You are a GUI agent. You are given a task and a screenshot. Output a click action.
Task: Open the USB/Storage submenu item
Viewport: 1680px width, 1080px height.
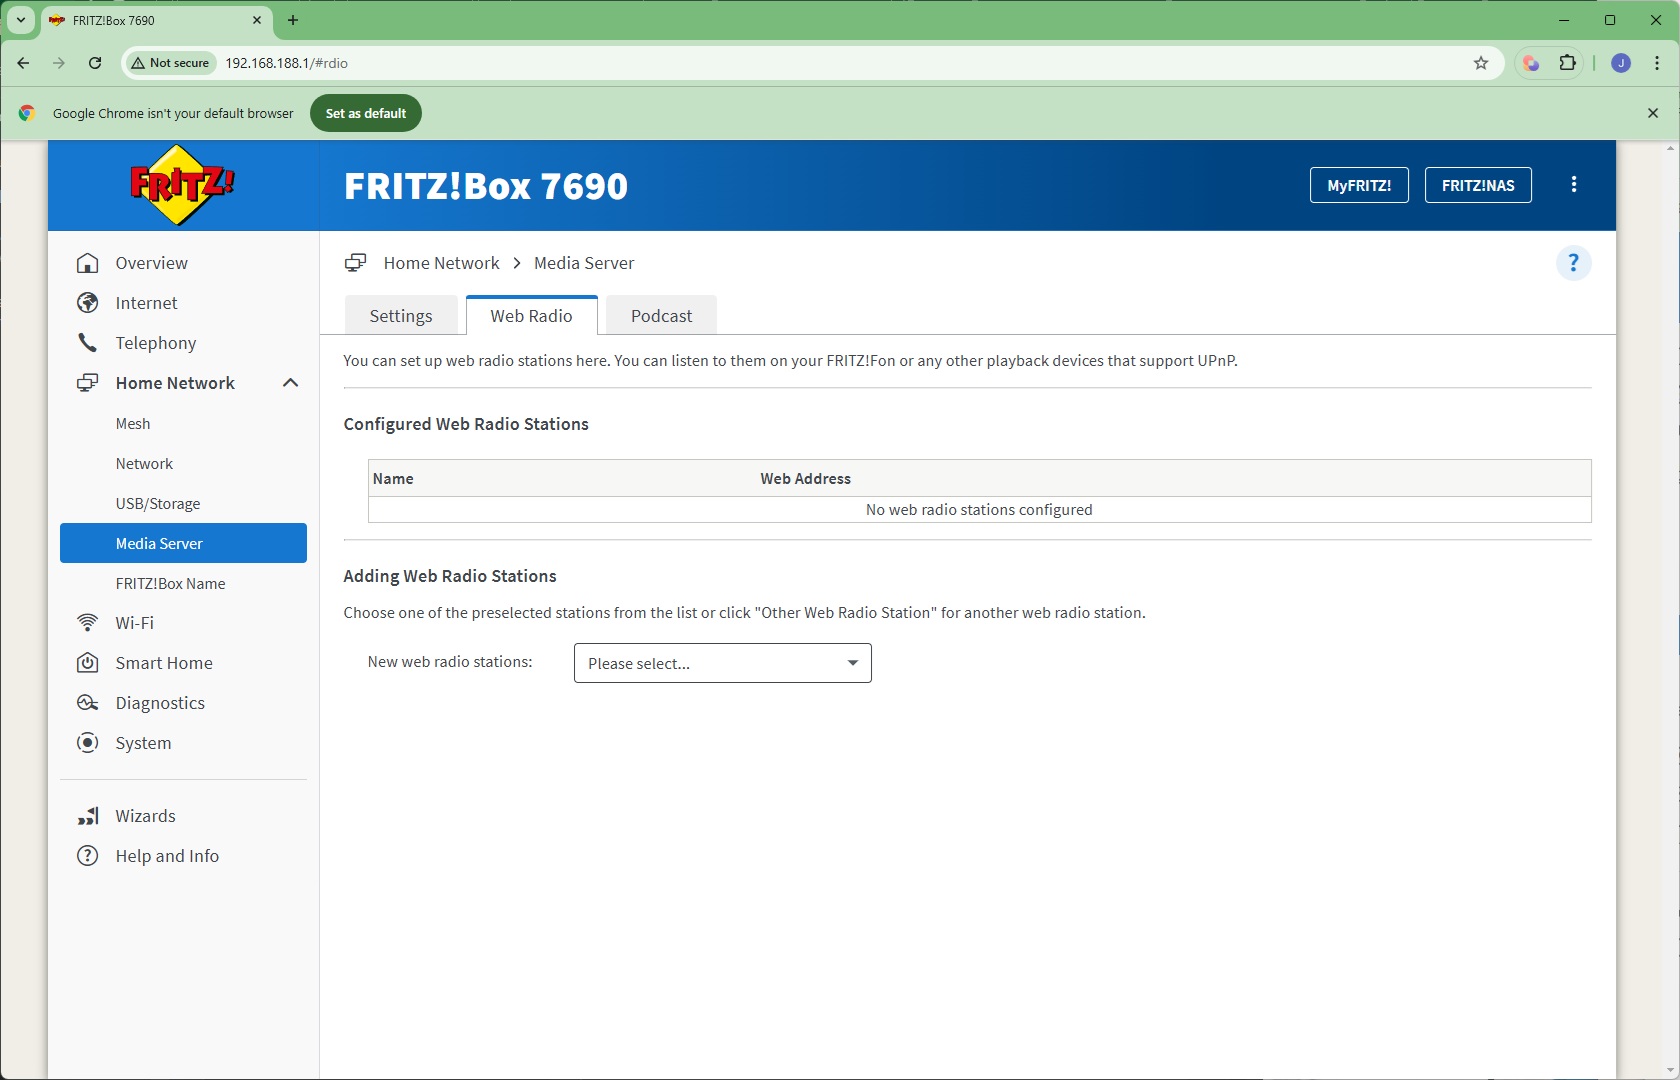click(x=158, y=504)
